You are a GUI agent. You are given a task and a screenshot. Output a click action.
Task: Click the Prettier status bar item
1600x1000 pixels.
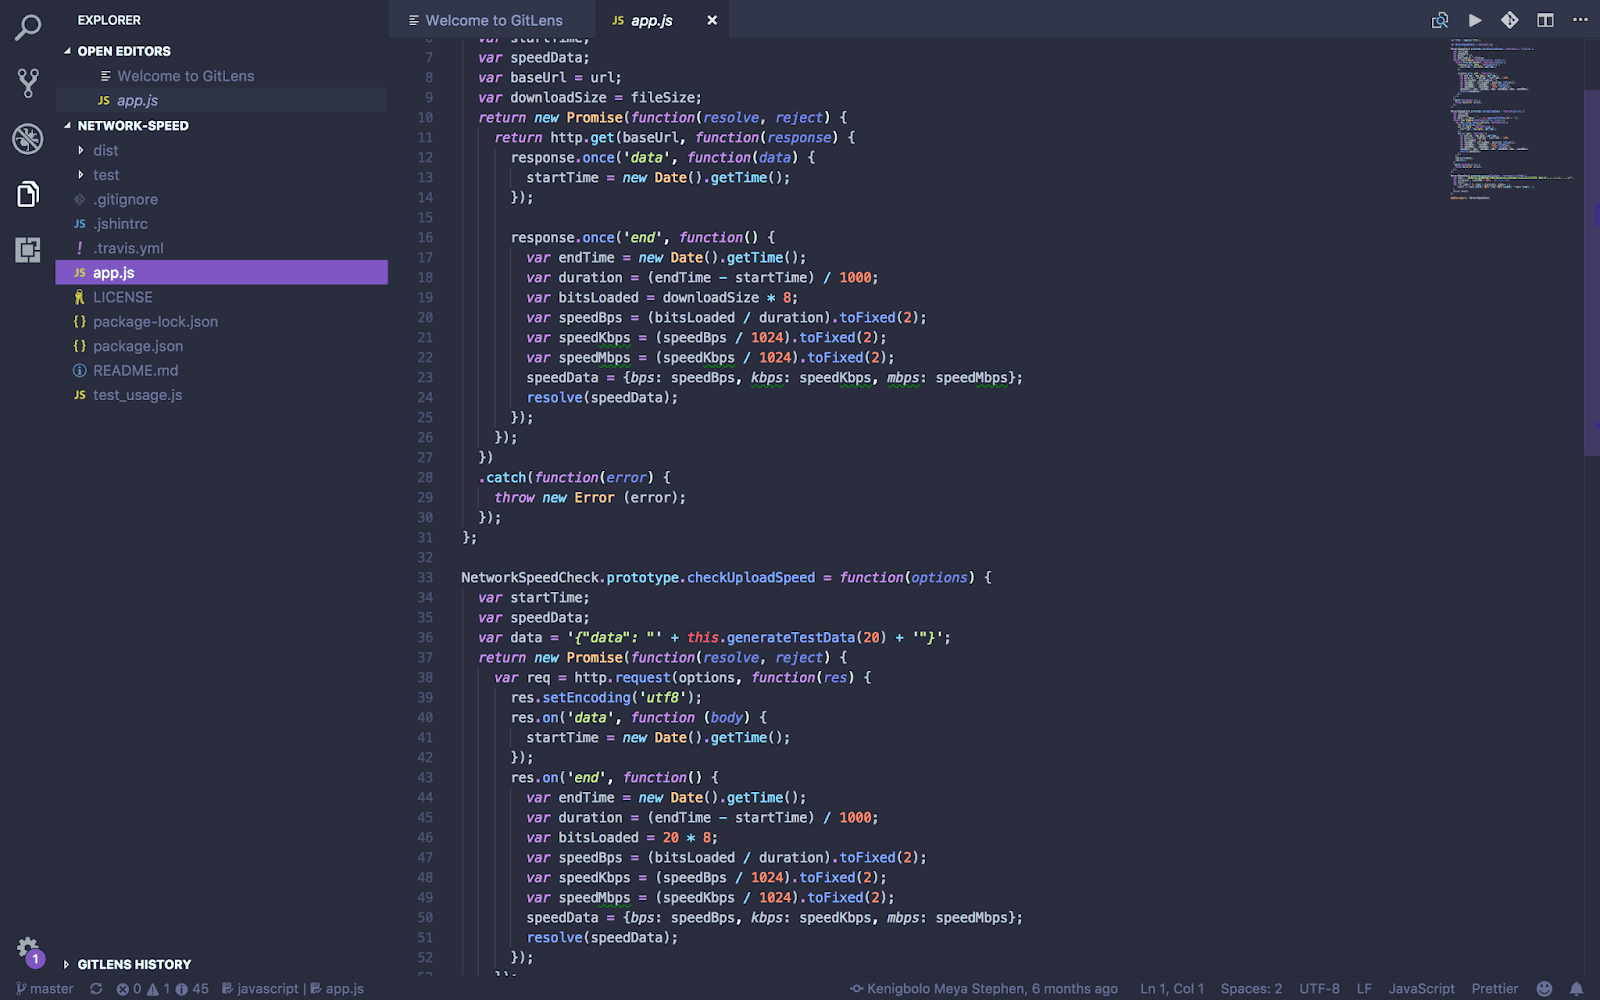pos(1494,988)
